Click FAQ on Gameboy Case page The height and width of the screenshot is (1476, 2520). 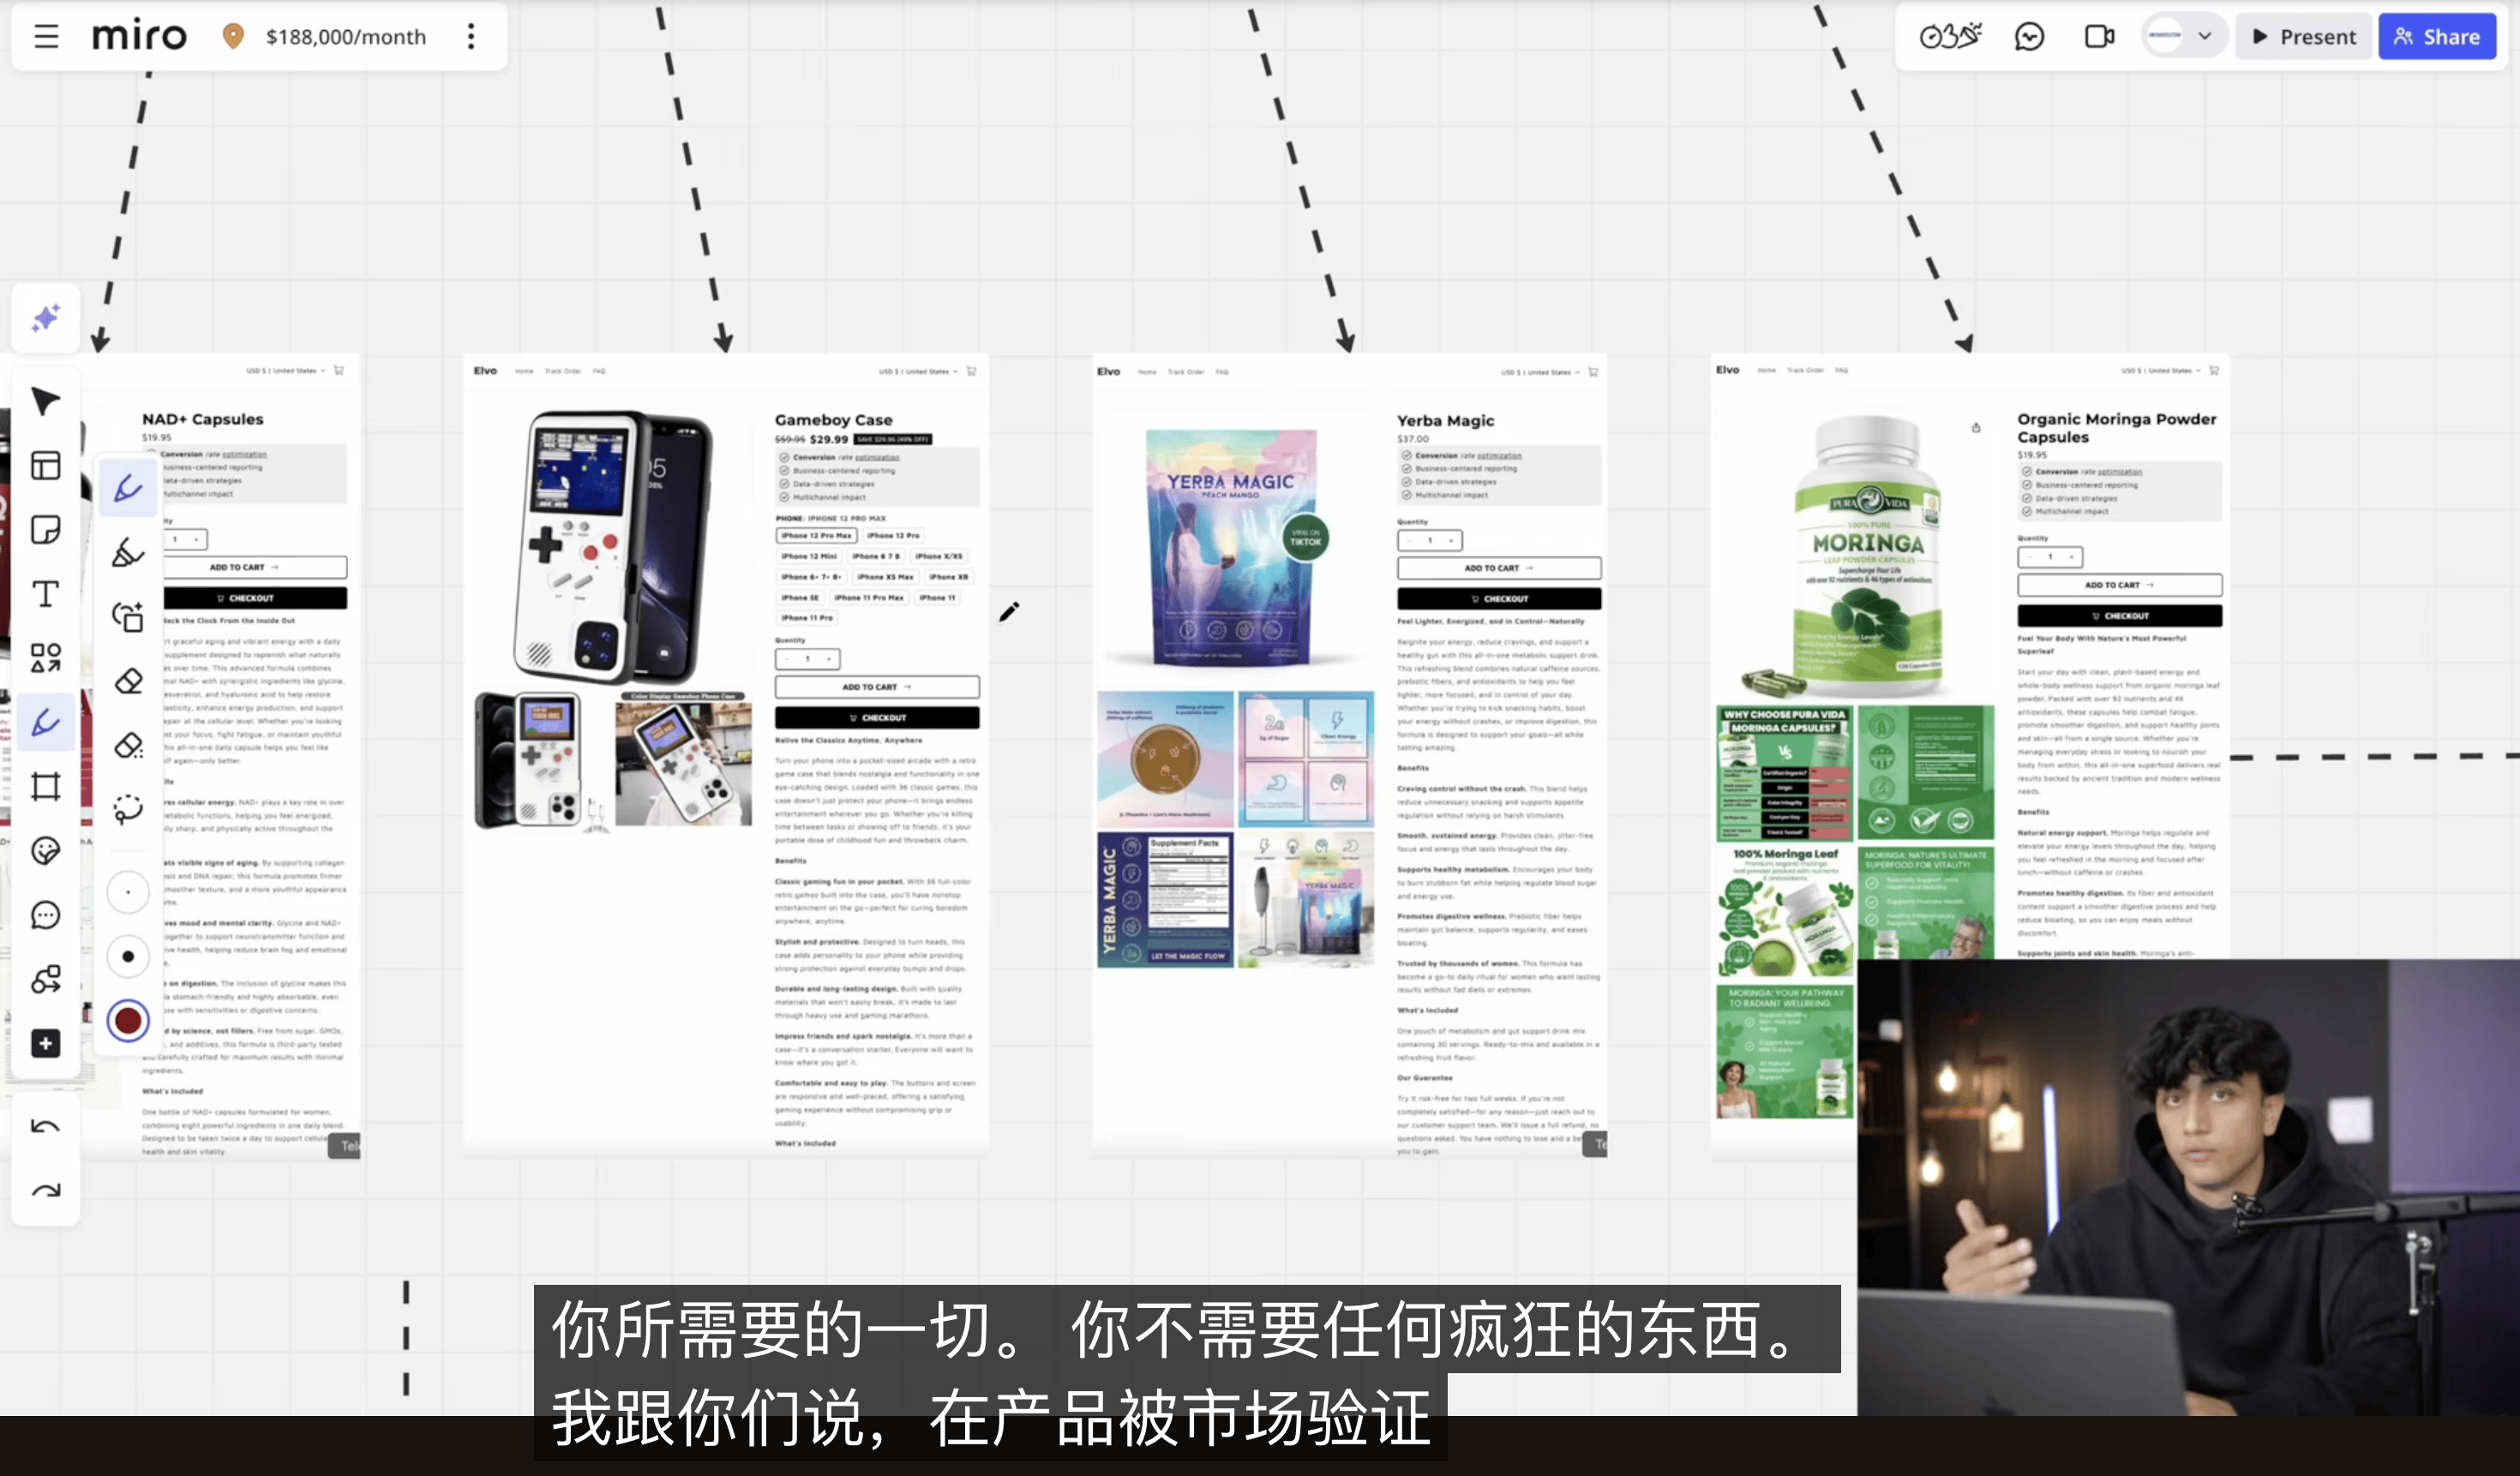(x=599, y=371)
